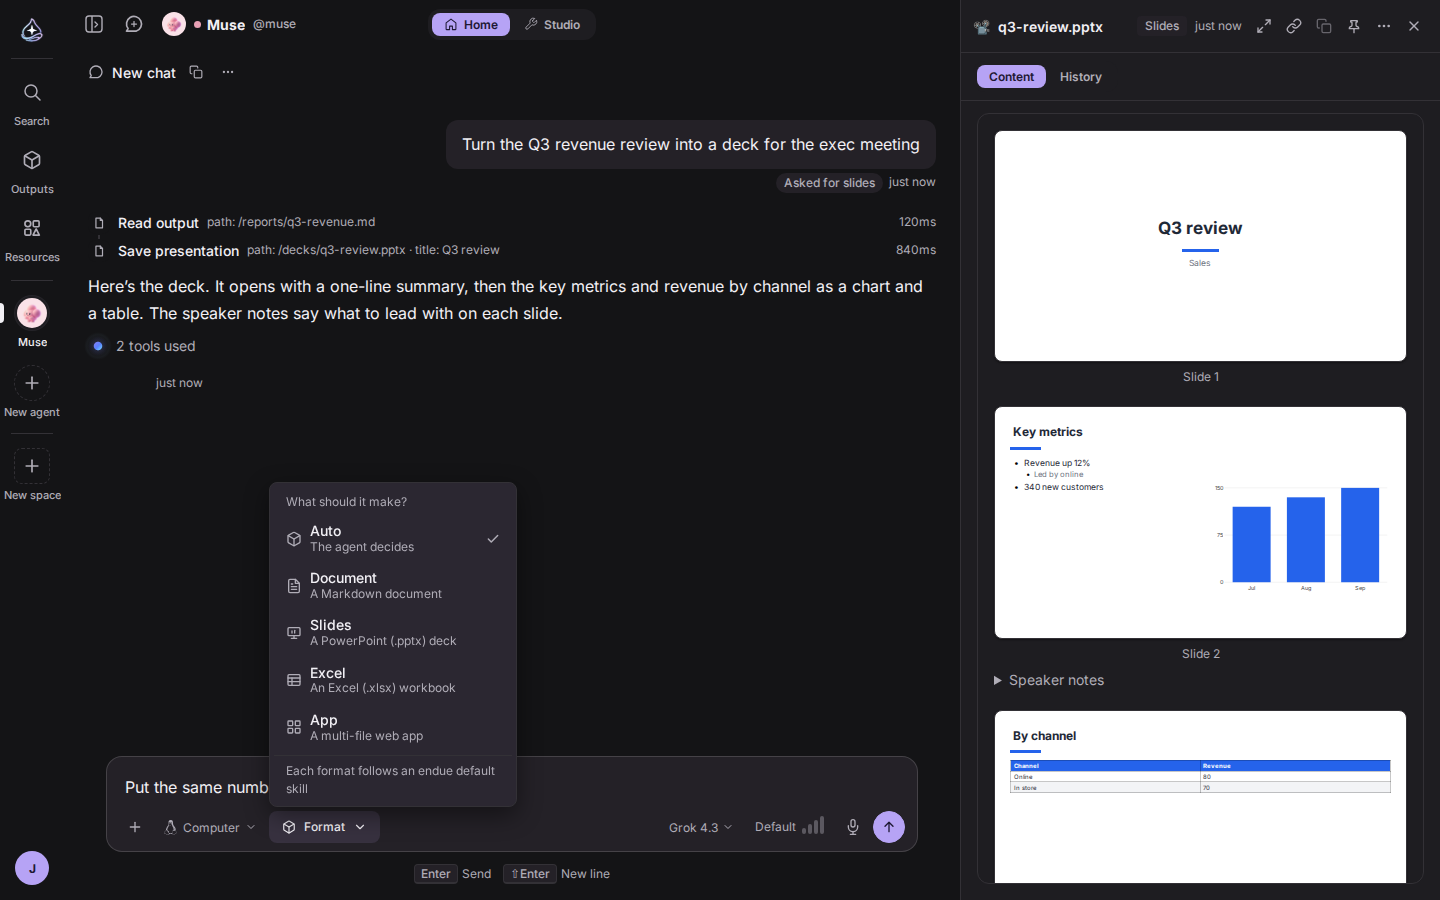Choose Excel workbook format option
Image resolution: width=1440 pixels, height=900 pixels.
[393, 680]
